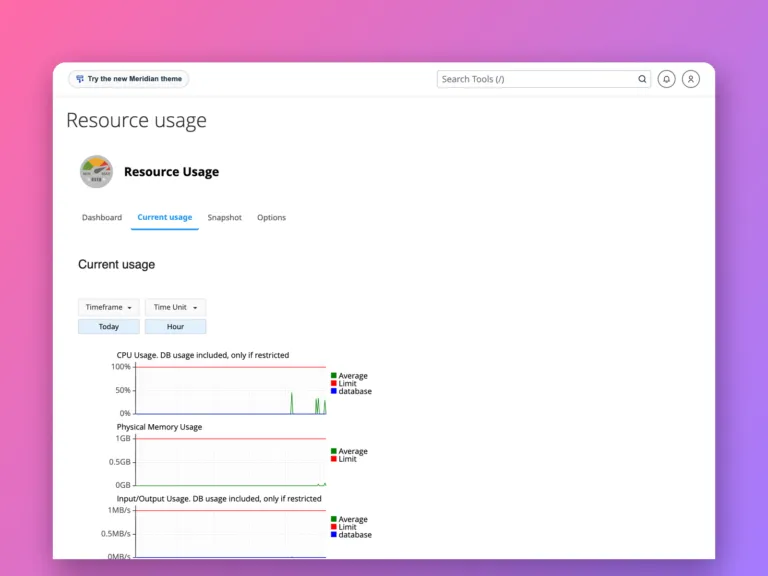Click the CPU chart blue database swatch
Viewport: 768px width, 576px height.
[334, 391]
